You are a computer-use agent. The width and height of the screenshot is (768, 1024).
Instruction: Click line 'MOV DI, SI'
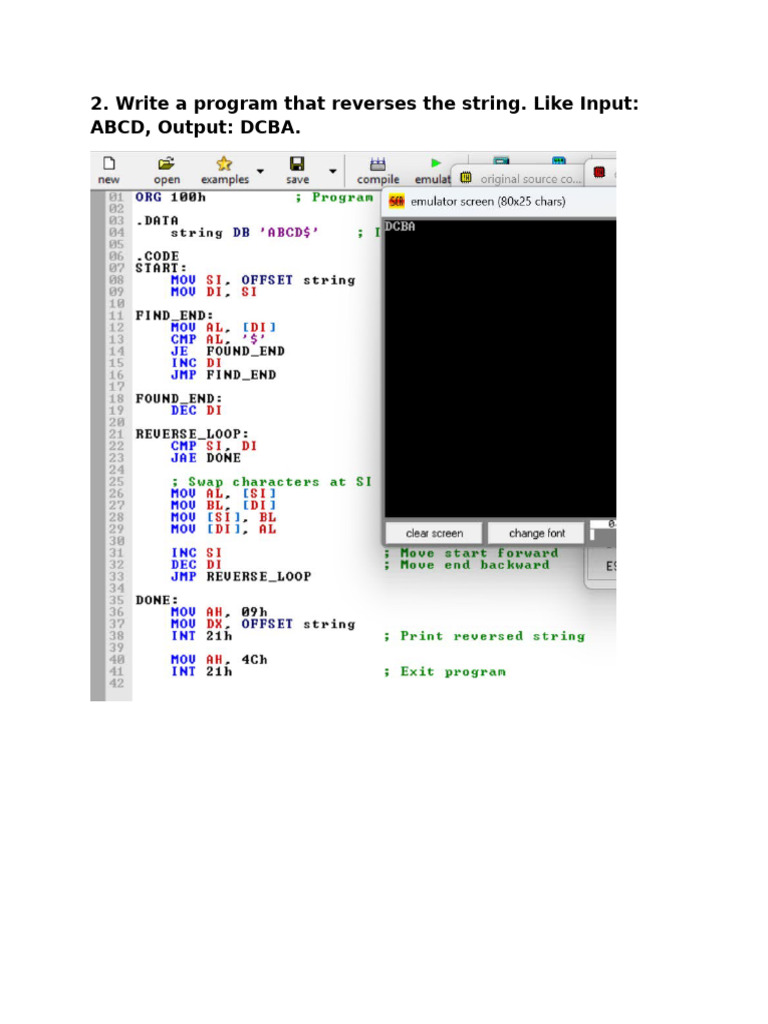pos(214,292)
